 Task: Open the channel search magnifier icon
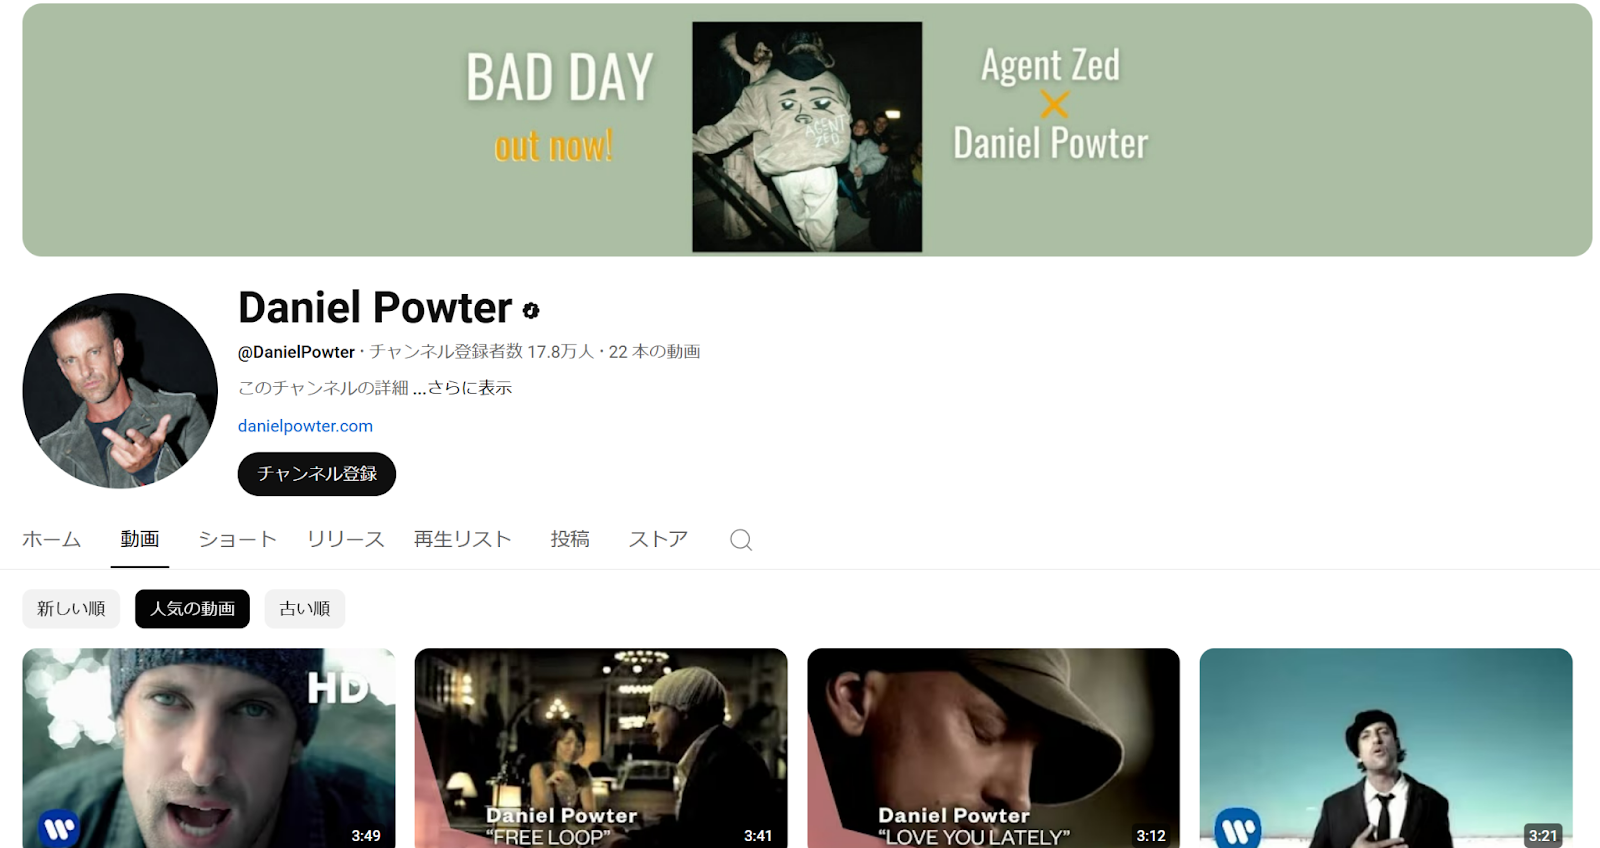pos(740,540)
